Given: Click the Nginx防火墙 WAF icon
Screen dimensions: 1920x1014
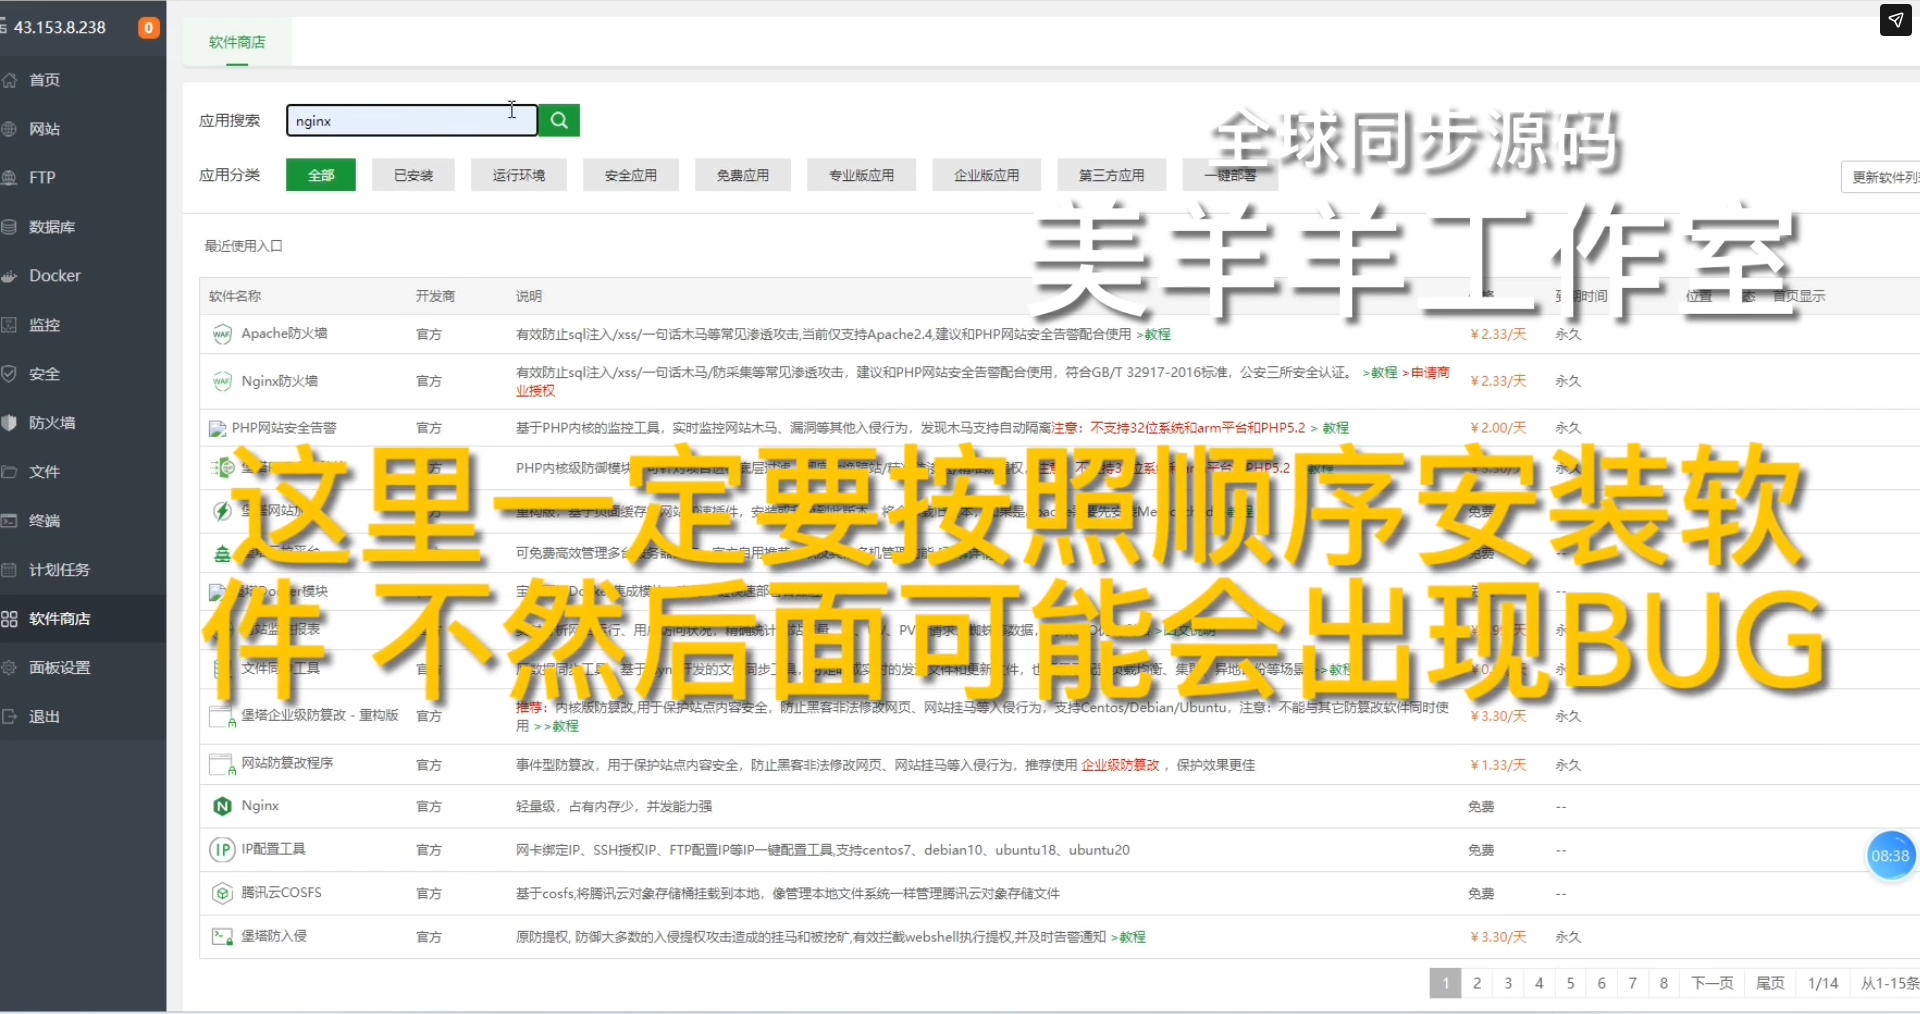Looking at the screenshot, I should click(222, 381).
